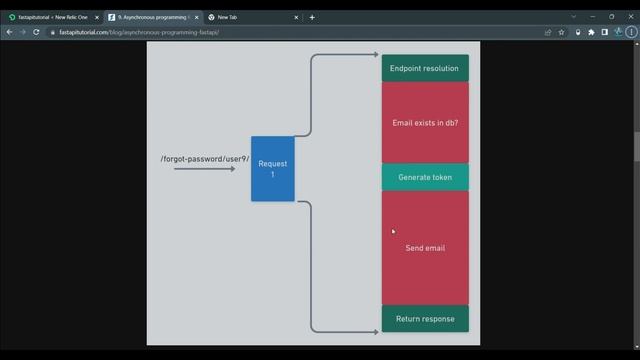Go back to the previous page

tap(9, 32)
